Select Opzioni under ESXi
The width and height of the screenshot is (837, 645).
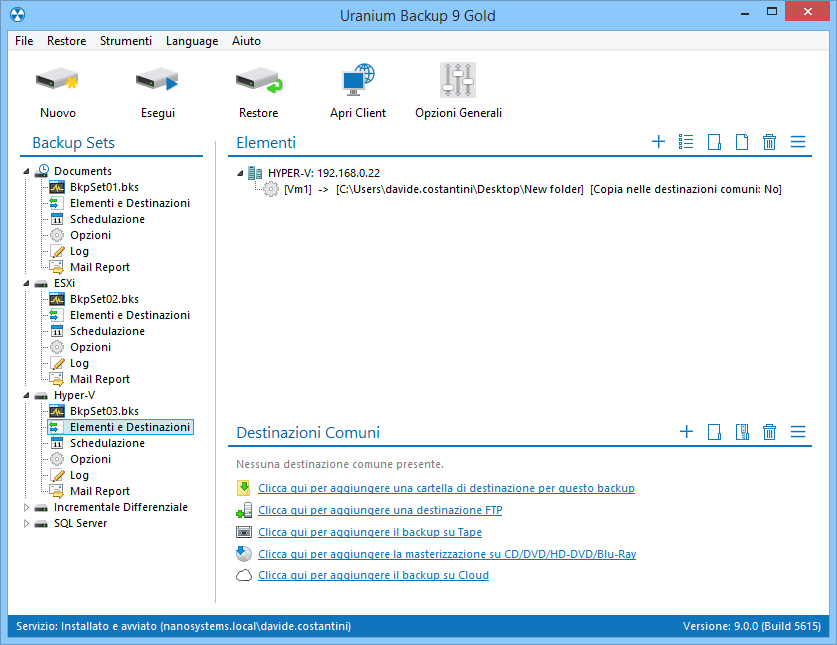(x=90, y=347)
